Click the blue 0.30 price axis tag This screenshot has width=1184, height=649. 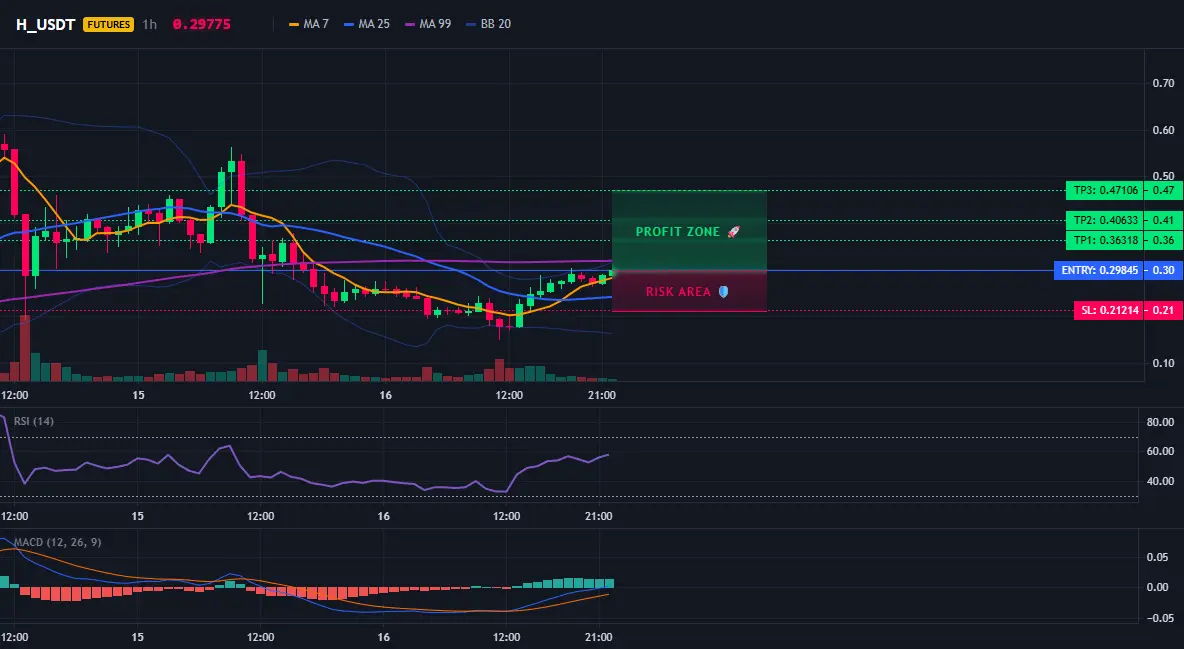(x=1163, y=270)
